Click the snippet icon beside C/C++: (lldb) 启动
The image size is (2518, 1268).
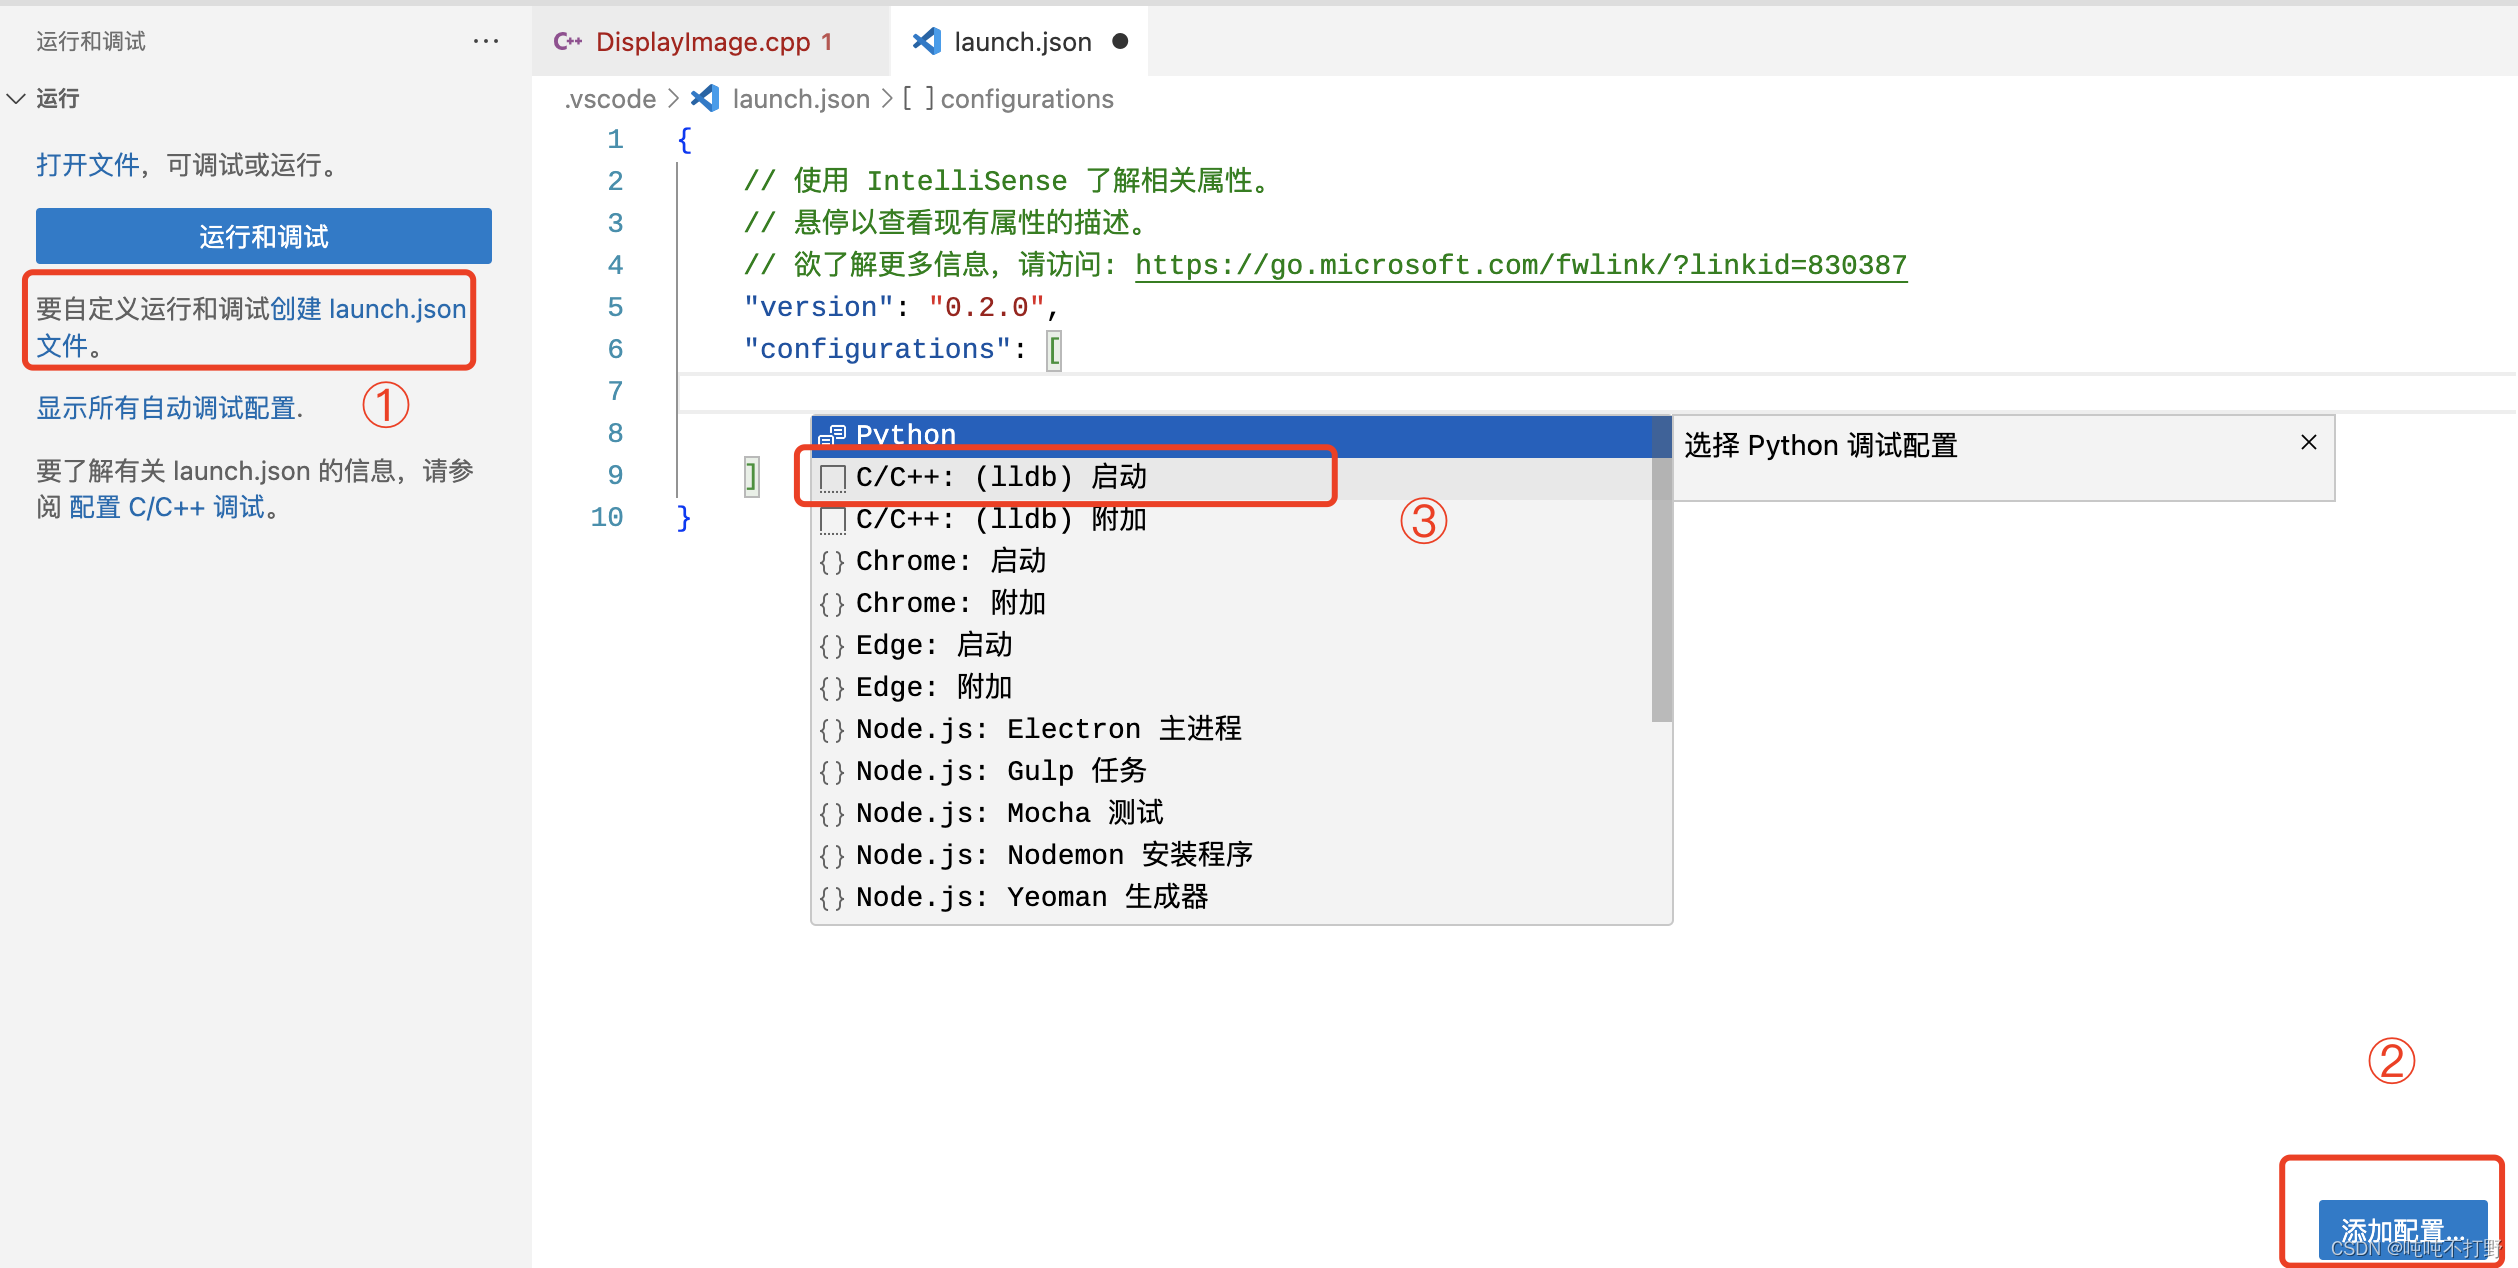(832, 479)
